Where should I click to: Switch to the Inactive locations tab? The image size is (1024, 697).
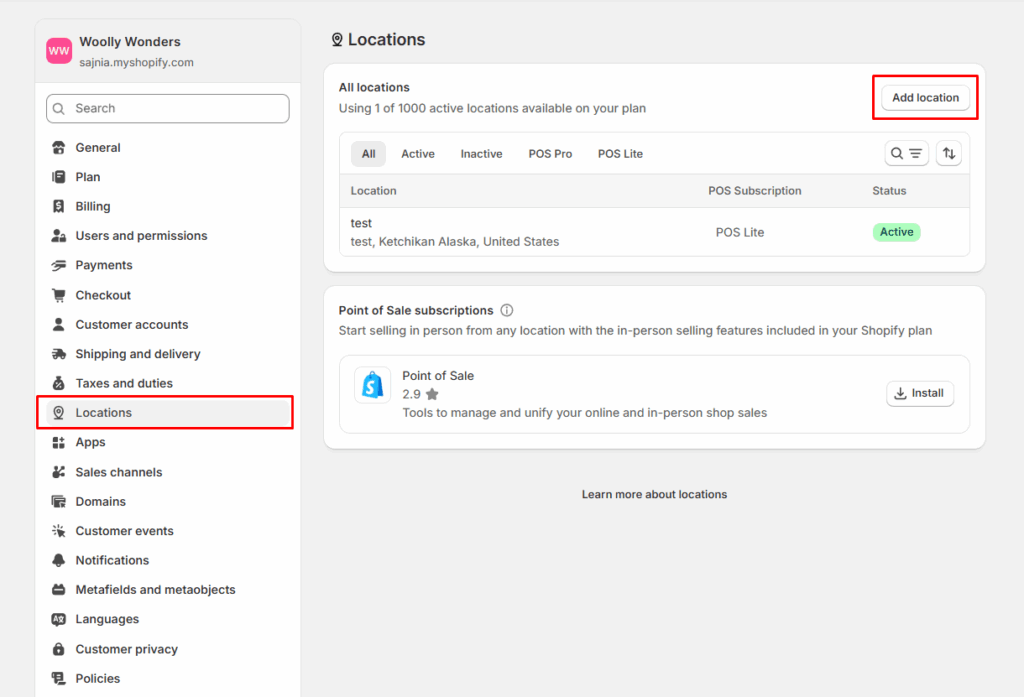[481, 154]
